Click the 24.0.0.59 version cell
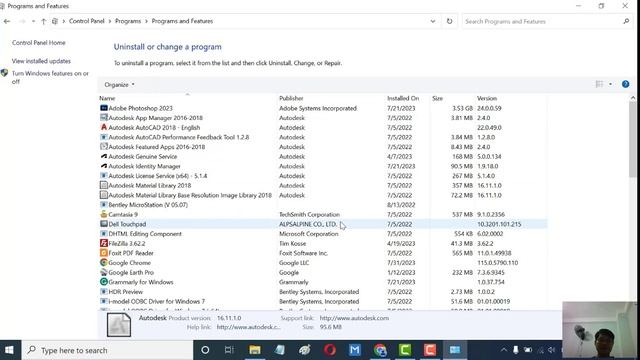Screen dimensions: 640x360 click(x=489, y=108)
